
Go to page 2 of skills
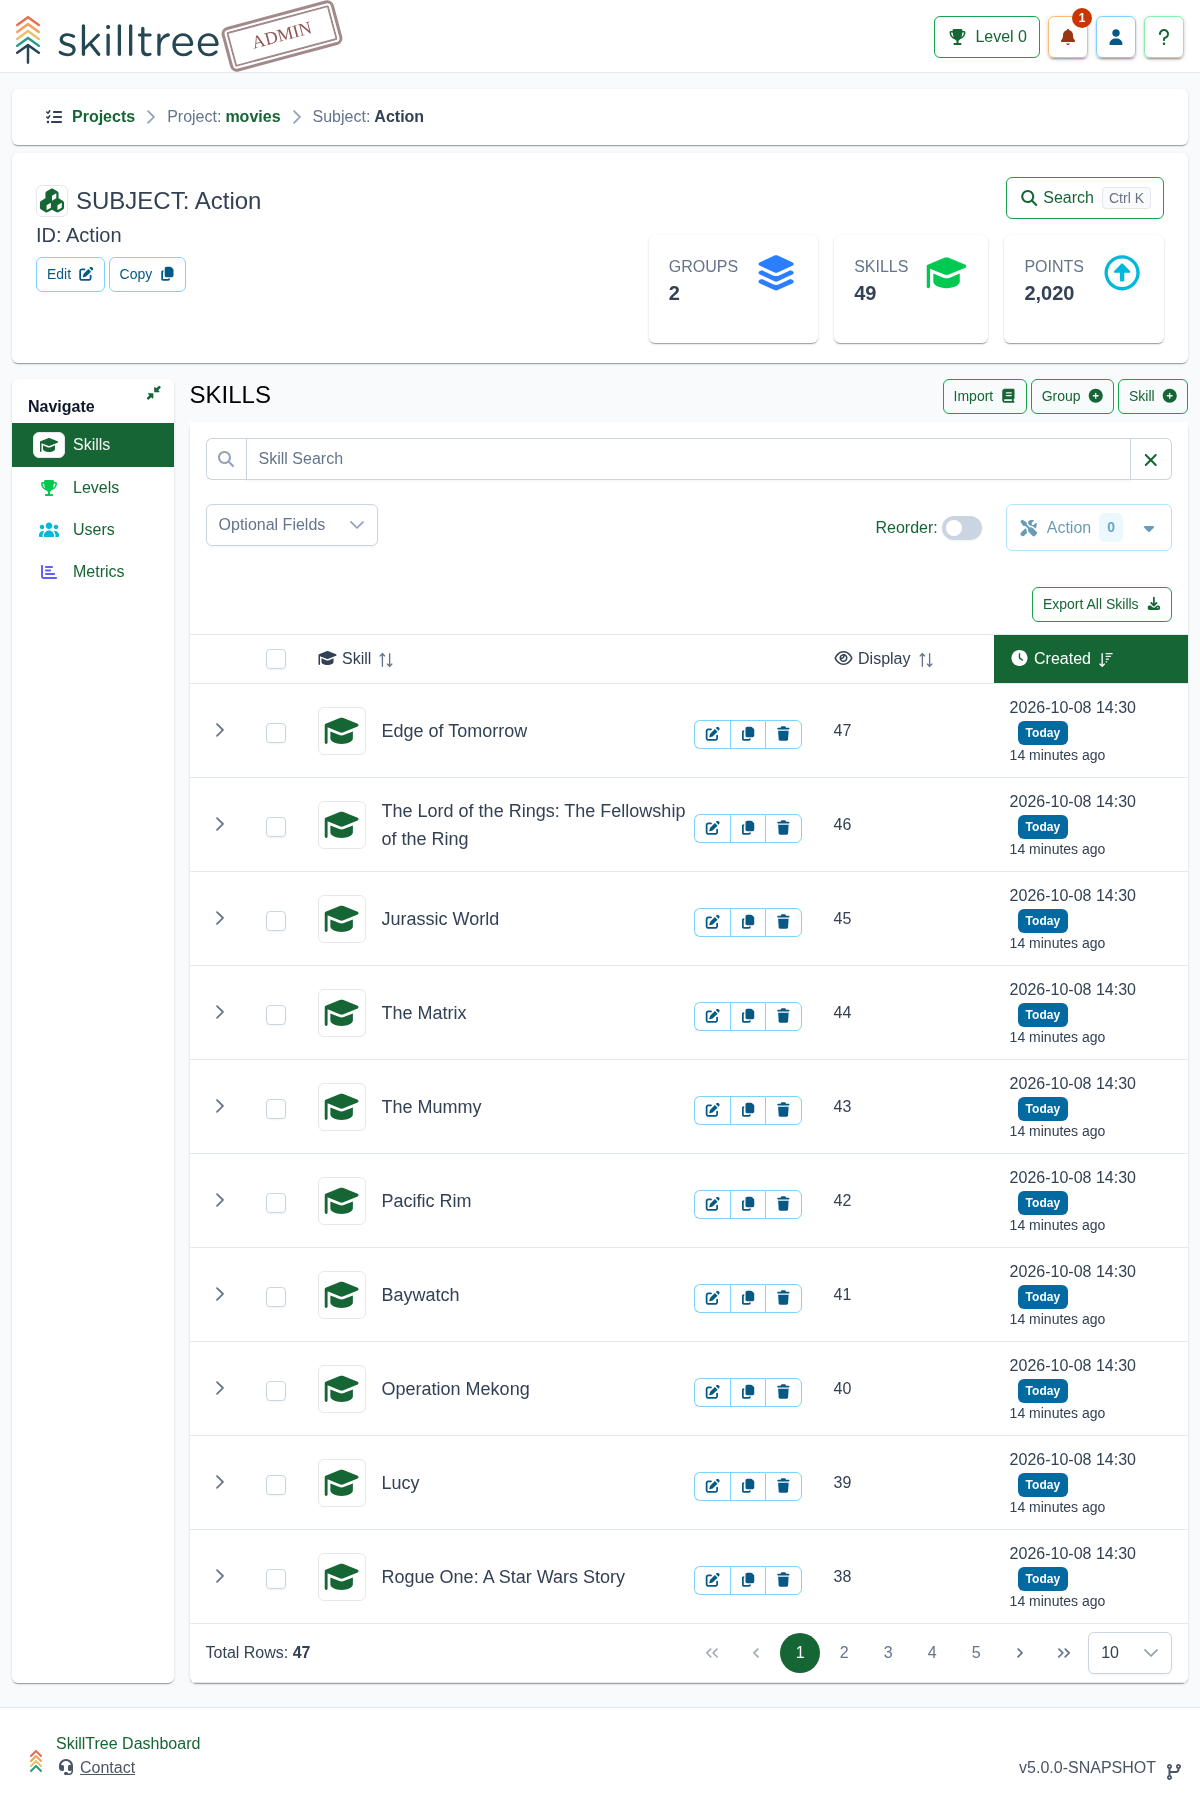pyautogui.click(x=844, y=1653)
